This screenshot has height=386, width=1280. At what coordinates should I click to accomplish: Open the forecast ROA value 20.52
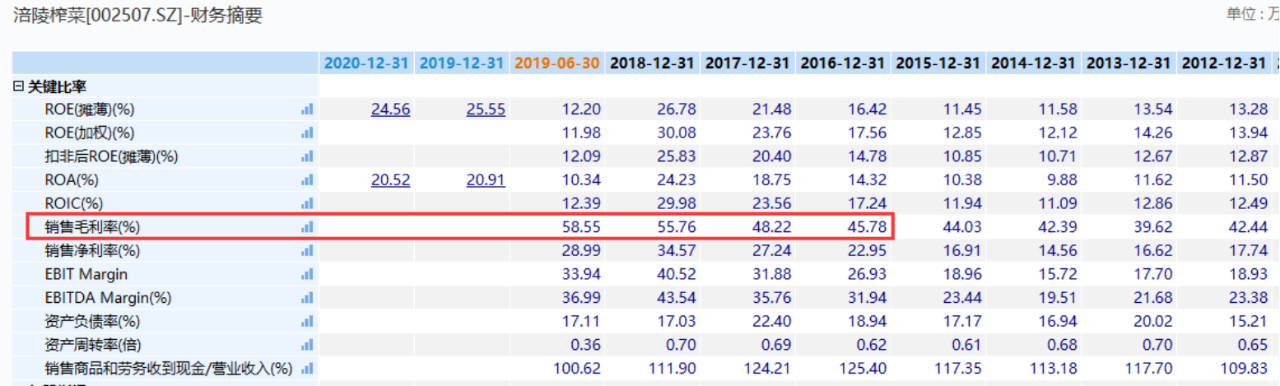click(390, 180)
